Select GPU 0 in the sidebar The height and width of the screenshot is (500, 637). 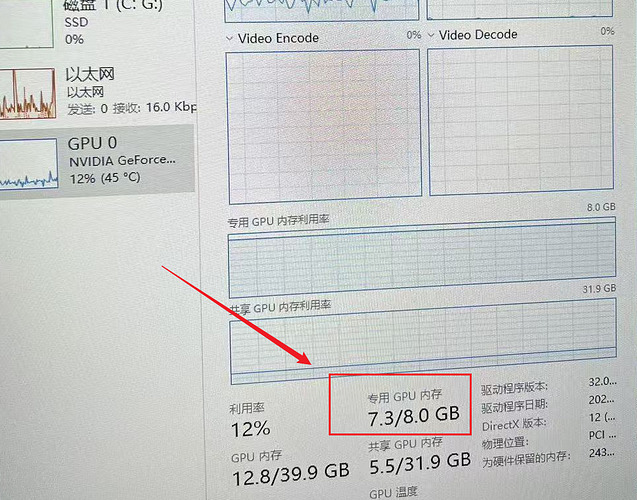point(97,162)
